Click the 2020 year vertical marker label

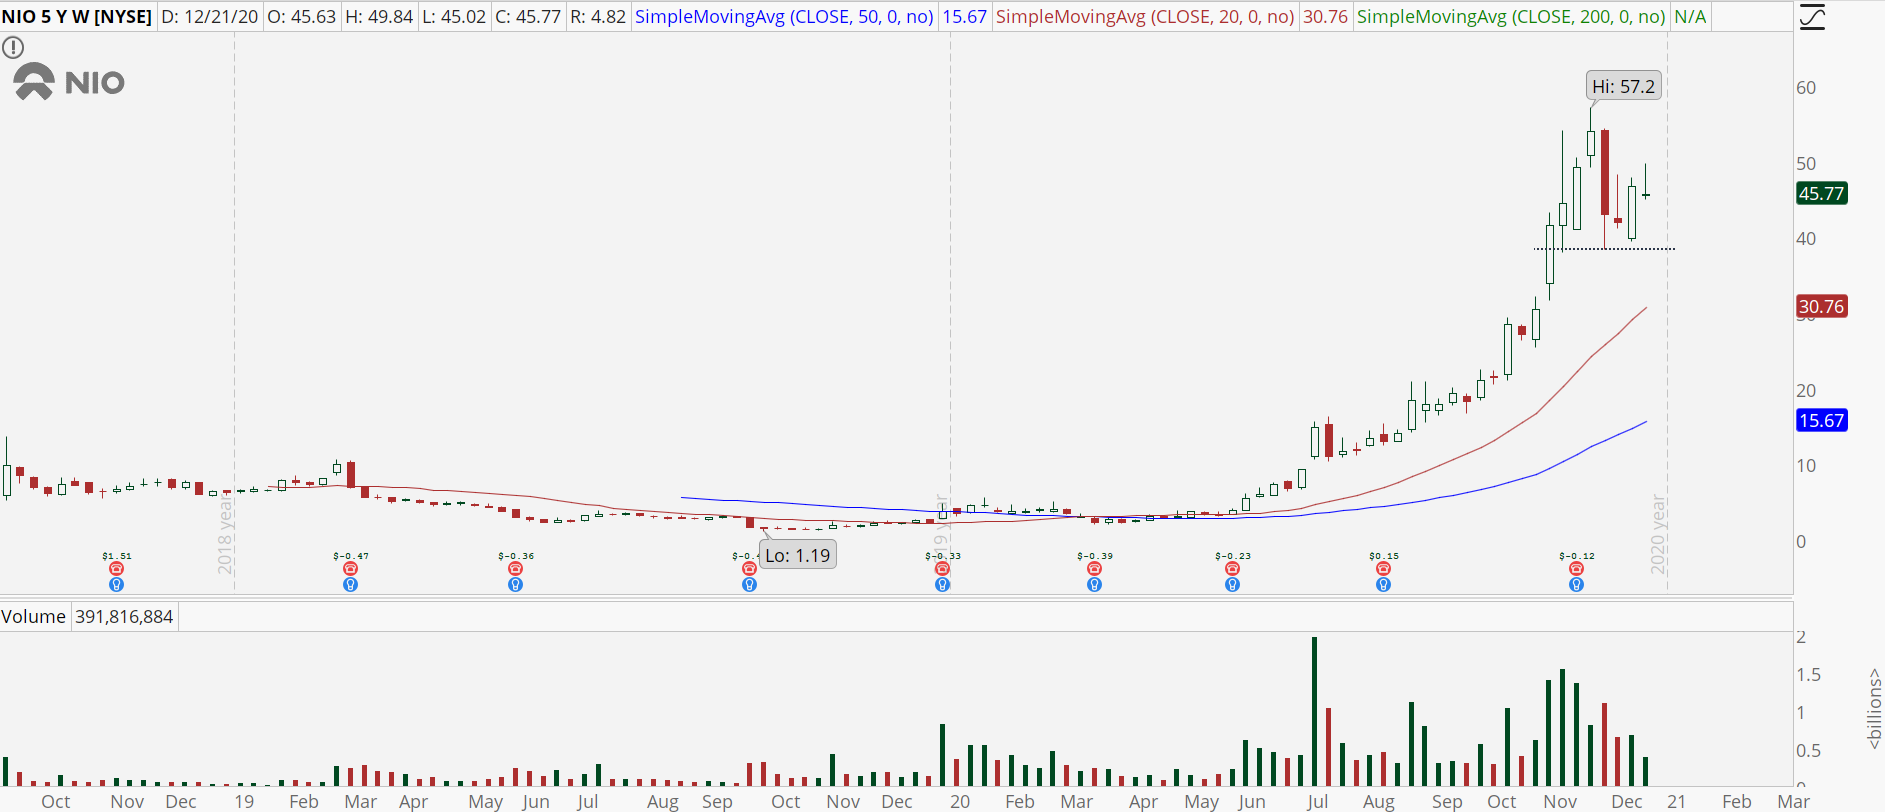(1658, 534)
